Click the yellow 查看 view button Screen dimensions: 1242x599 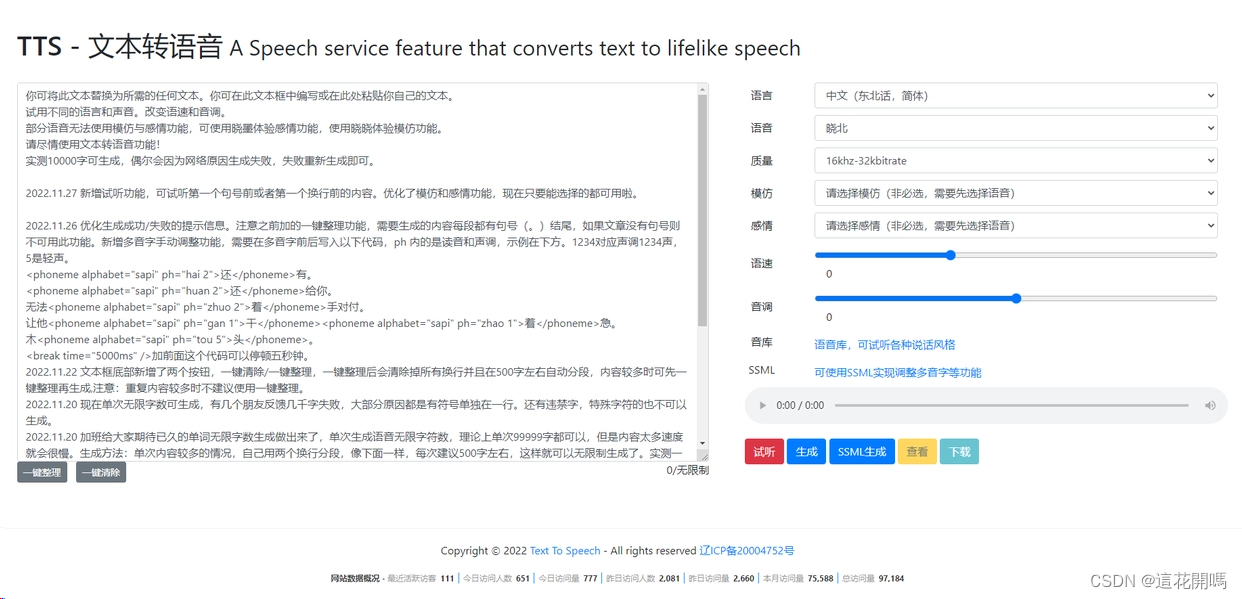[x=917, y=451]
